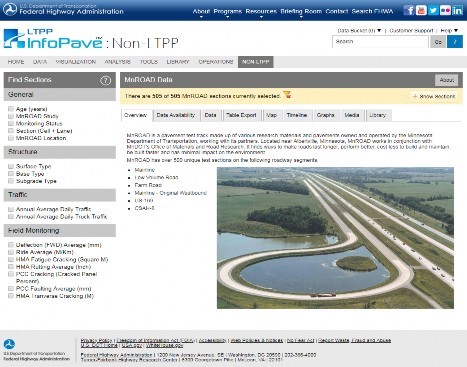Image resolution: width=467 pixels, height=367 pixels.
Task: Select PCC Cracking (Cracked Panel Percent) checkbox
Action: click(11, 274)
